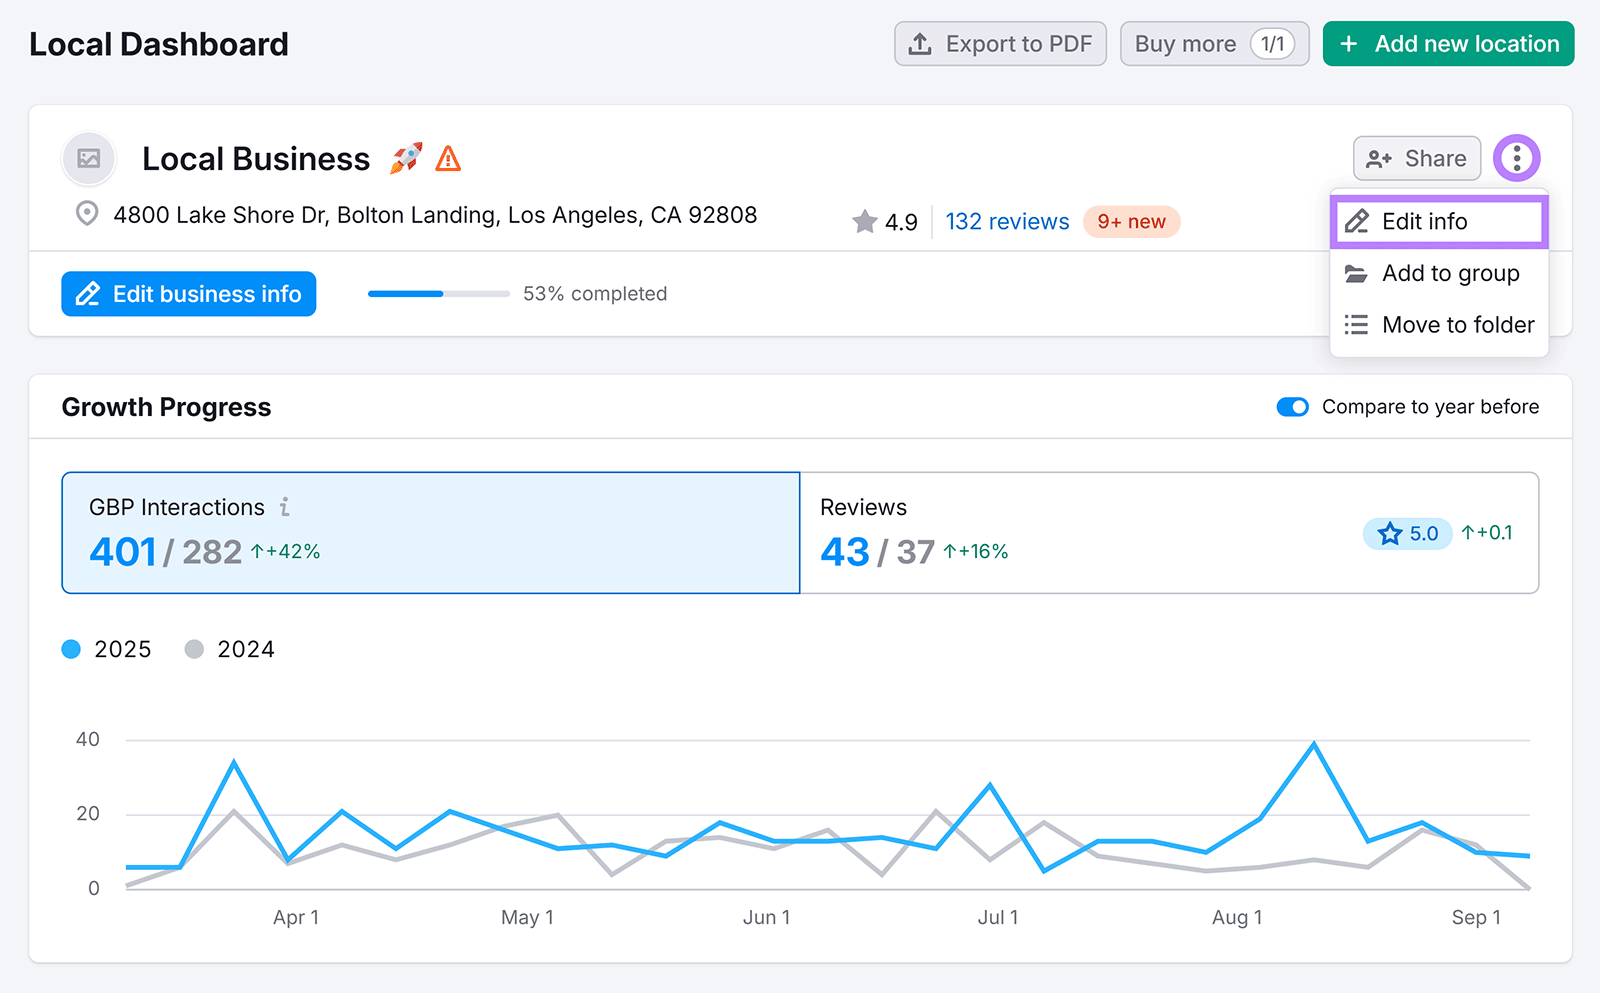
Task: Click the warning triangle icon beside the business name
Action: tap(448, 158)
